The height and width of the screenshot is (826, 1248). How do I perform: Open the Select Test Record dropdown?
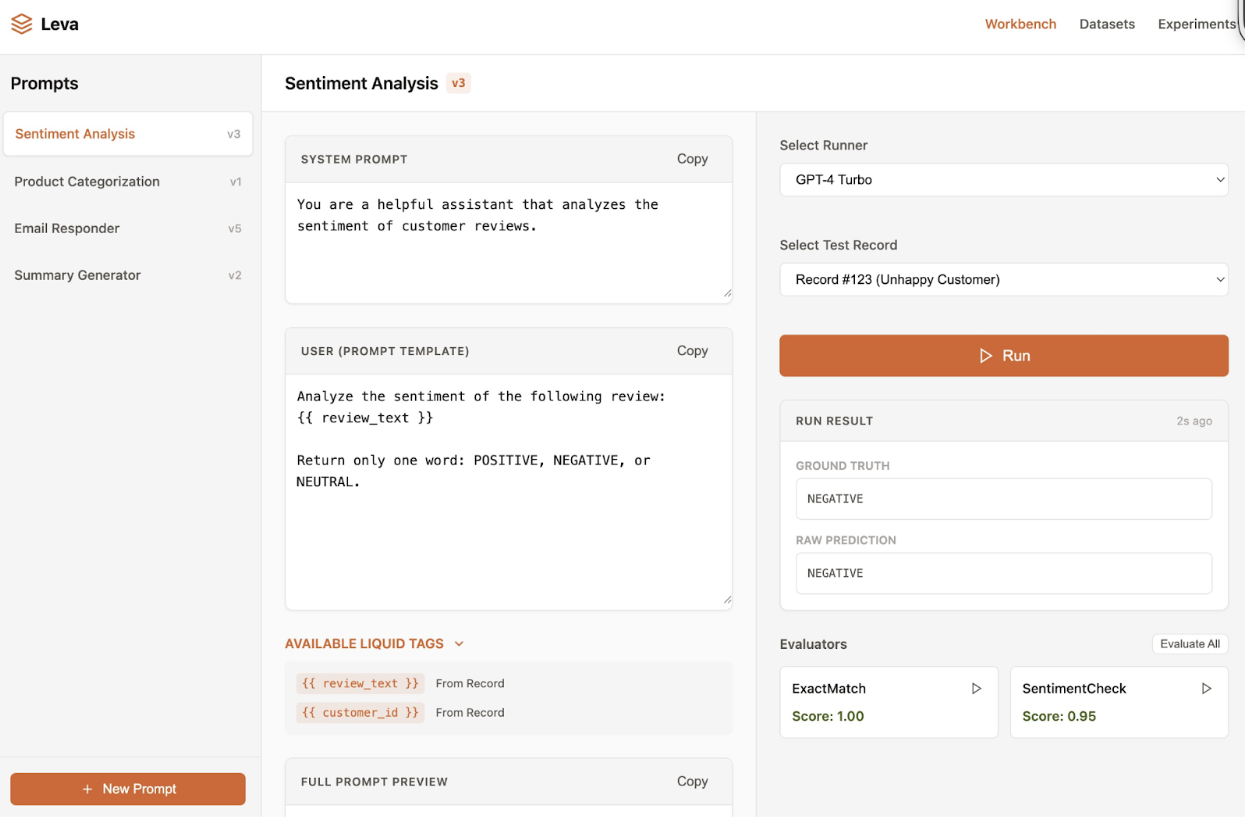[x=1003, y=280]
